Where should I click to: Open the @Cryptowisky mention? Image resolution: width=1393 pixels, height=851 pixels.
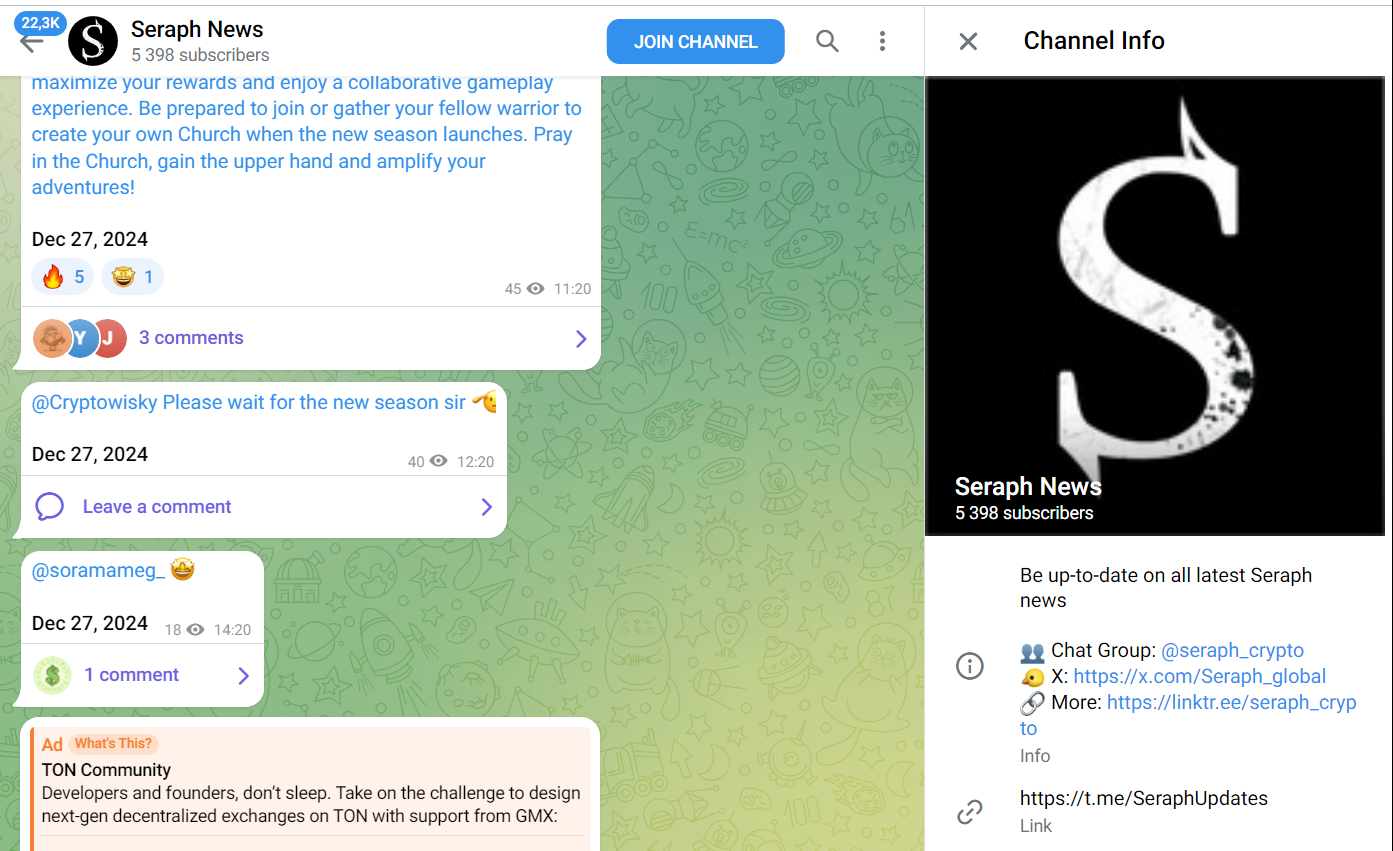point(95,402)
